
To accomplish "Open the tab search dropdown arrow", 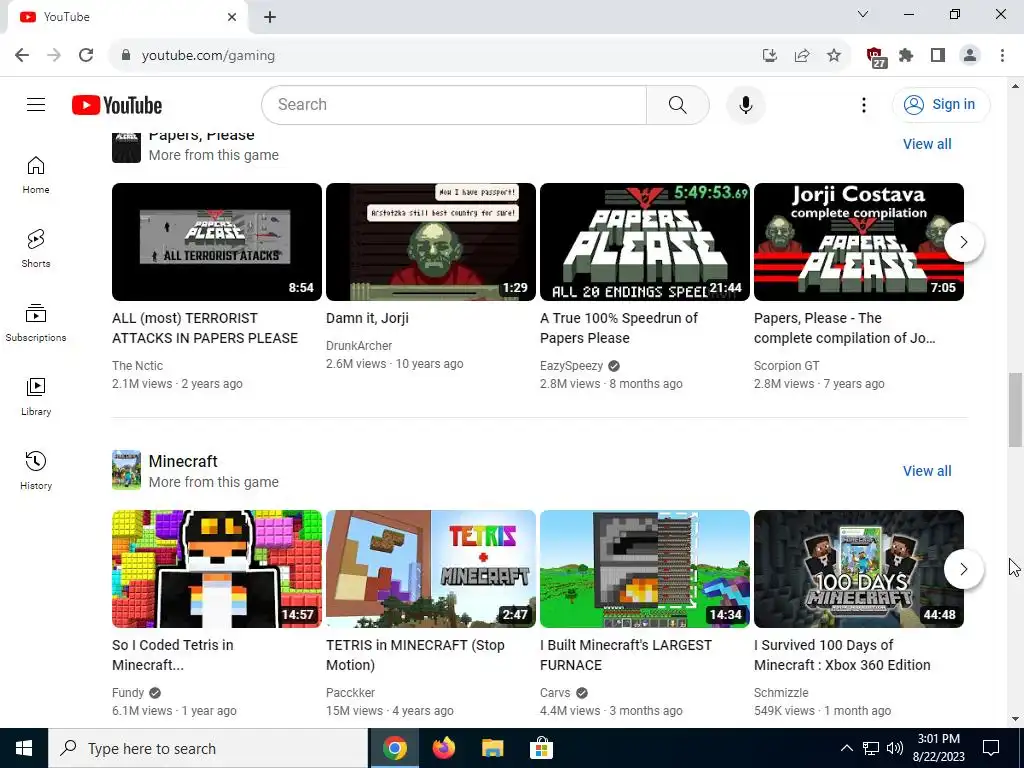I will (863, 14).
